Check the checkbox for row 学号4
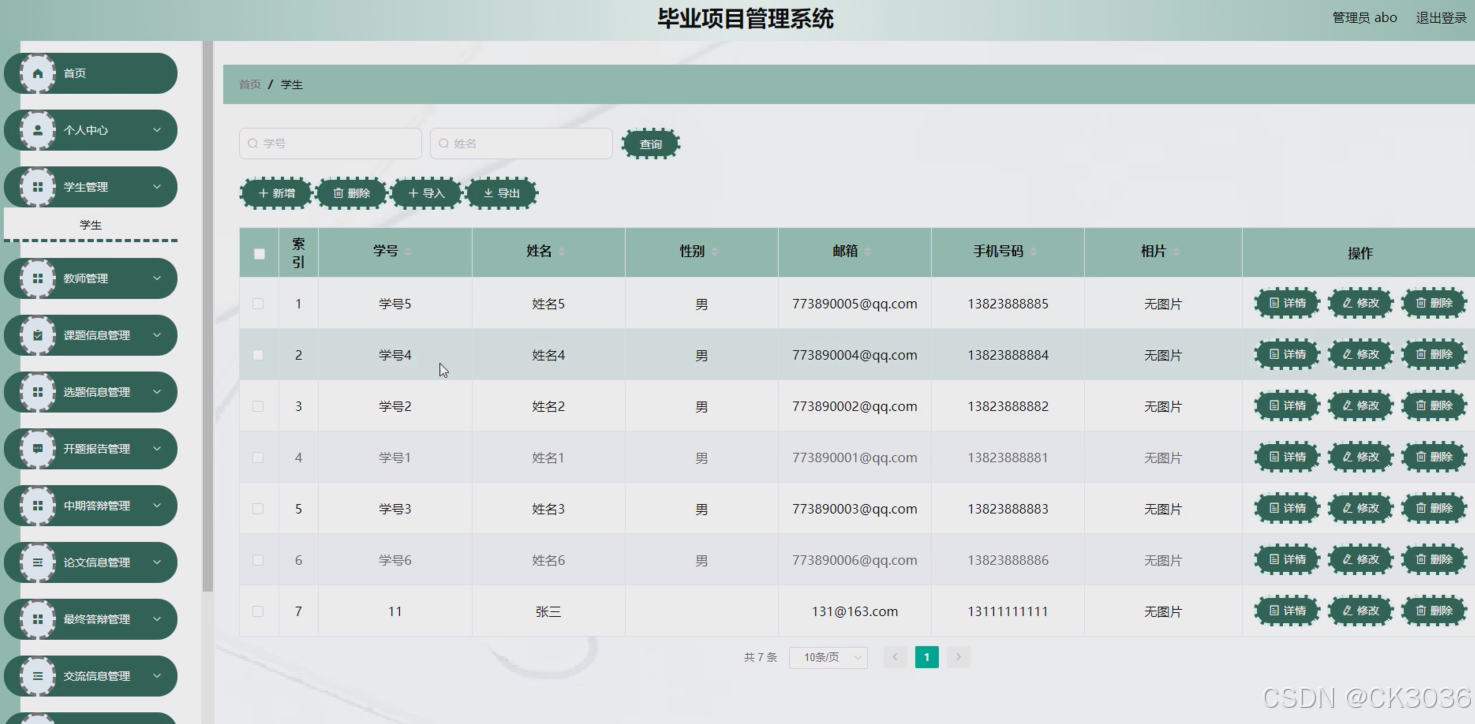This screenshot has width=1475, height=724. 258,355
